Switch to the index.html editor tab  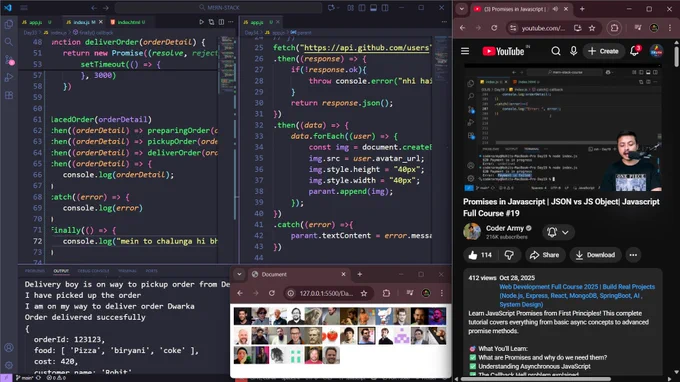(128, 22)
